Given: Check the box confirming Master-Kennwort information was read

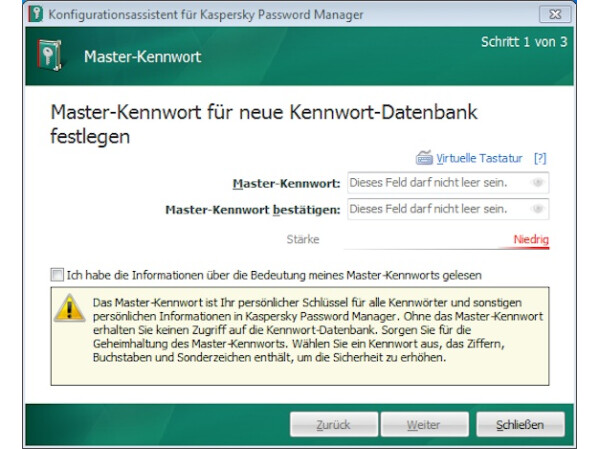Looking at the screenshot, I should point(57,275).
